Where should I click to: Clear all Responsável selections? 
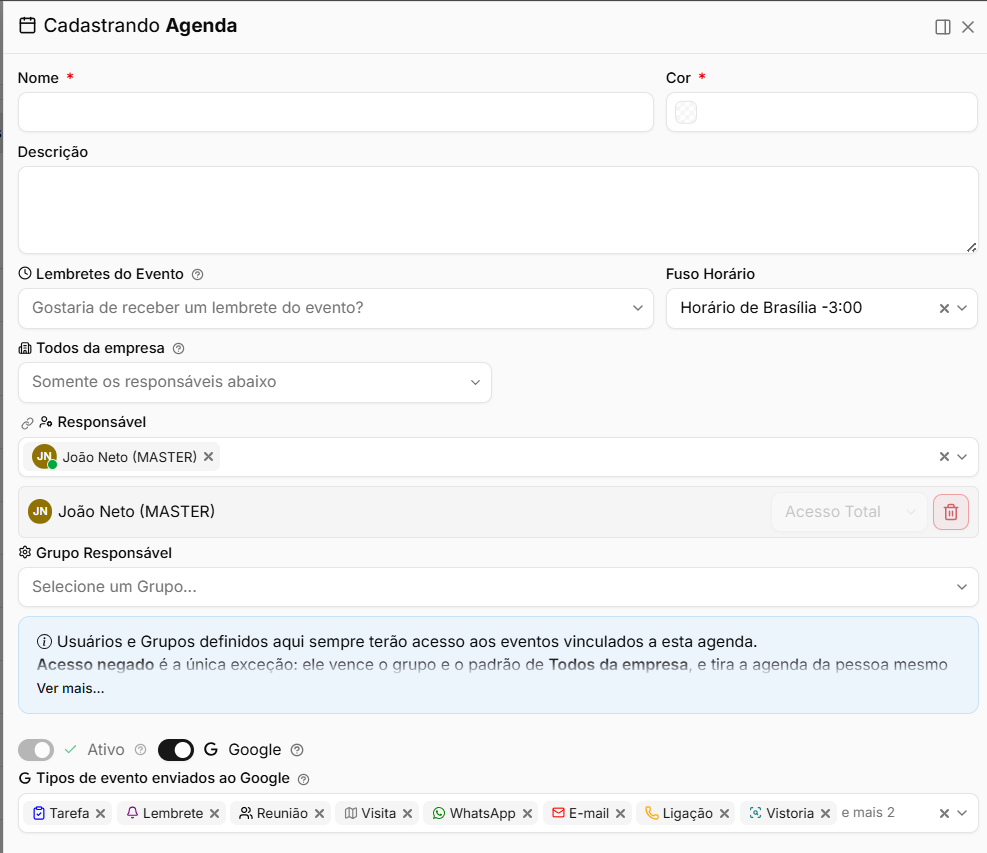[944, 456]
